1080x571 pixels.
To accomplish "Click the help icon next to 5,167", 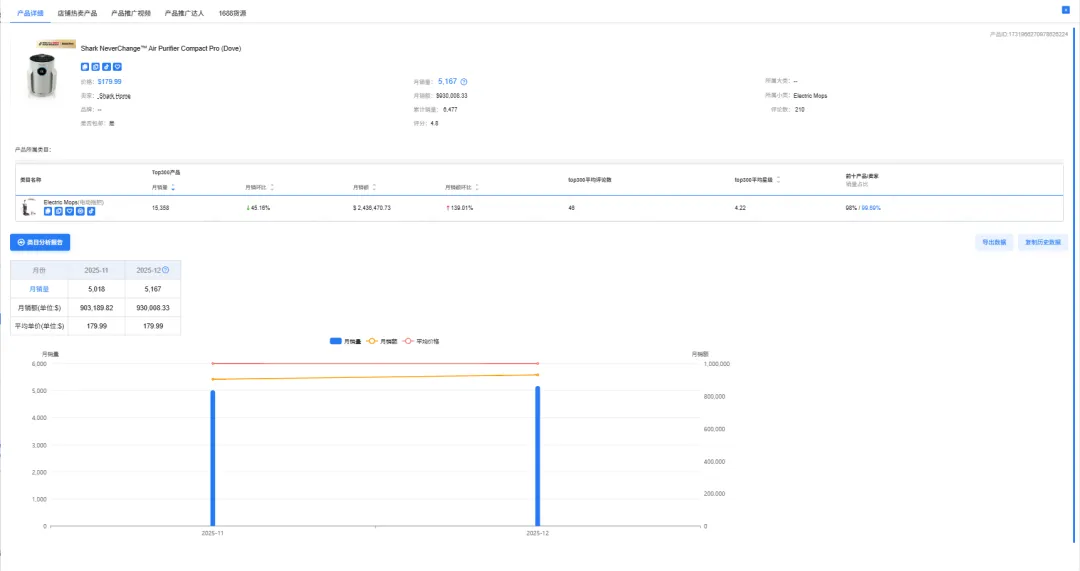I will [464, 82].
